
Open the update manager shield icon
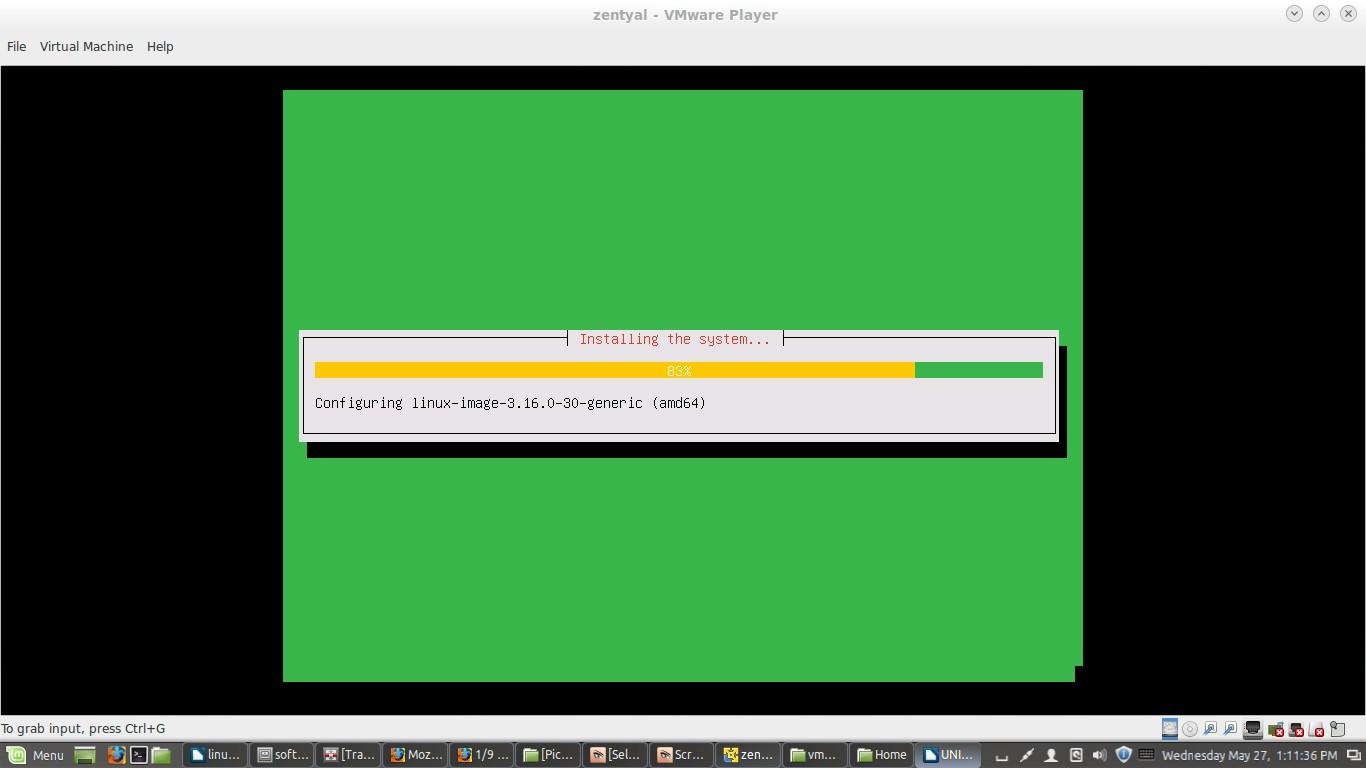1123,755
